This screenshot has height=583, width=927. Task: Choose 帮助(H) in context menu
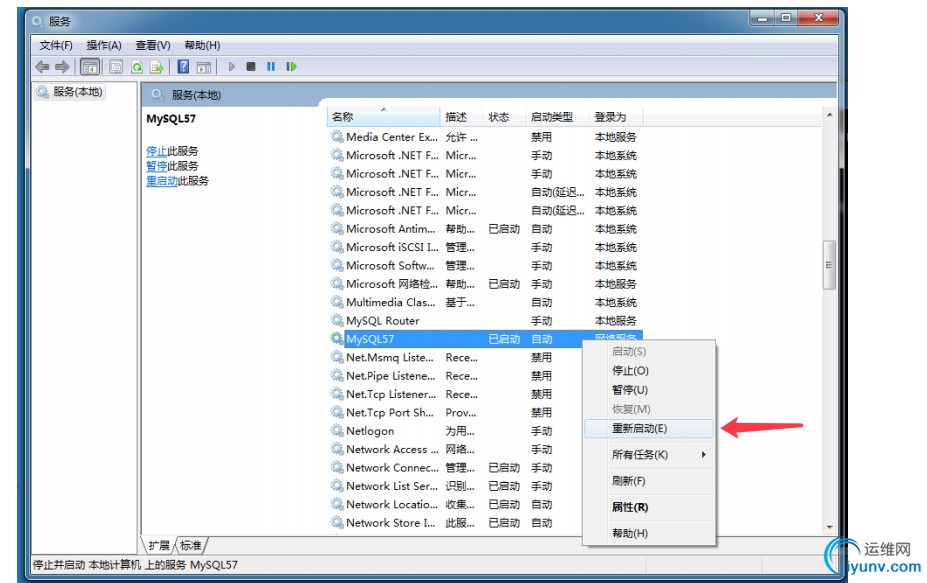tap(649, 533)
